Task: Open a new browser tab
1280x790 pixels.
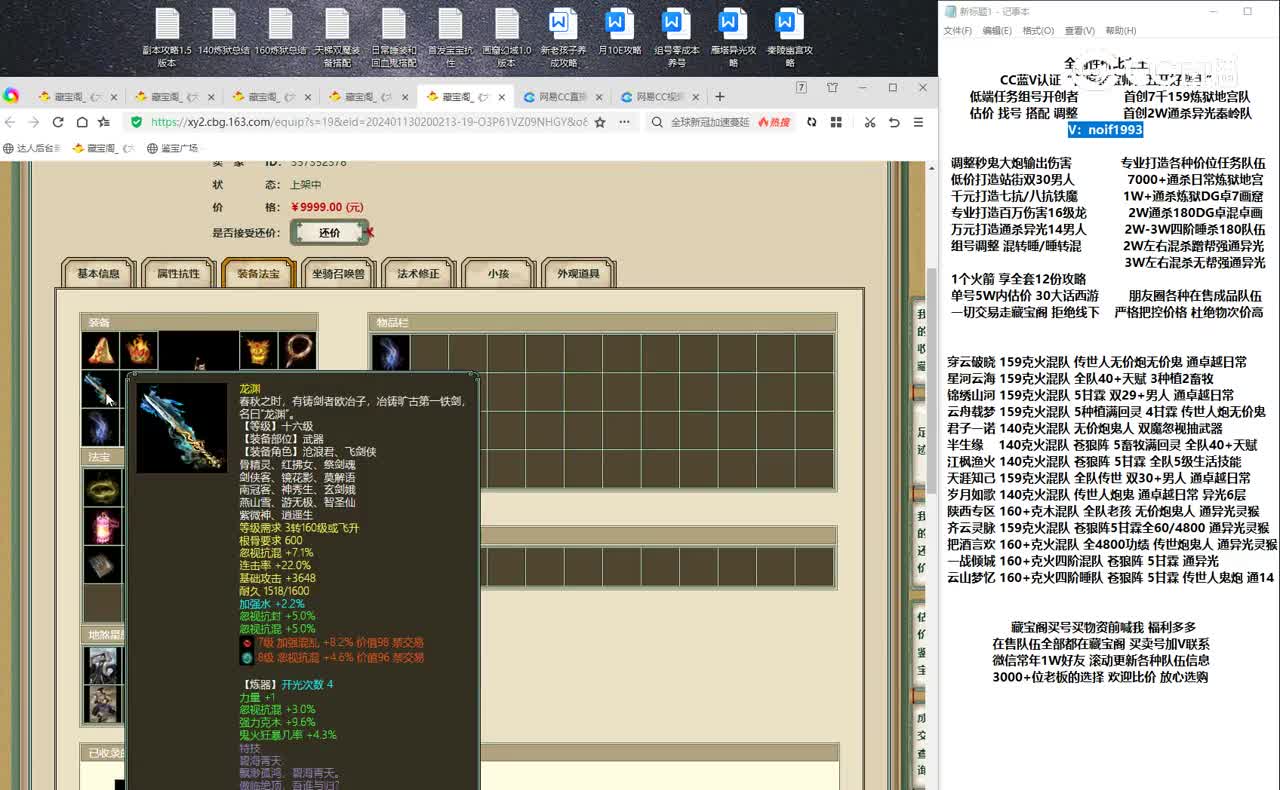Action: 719,97
